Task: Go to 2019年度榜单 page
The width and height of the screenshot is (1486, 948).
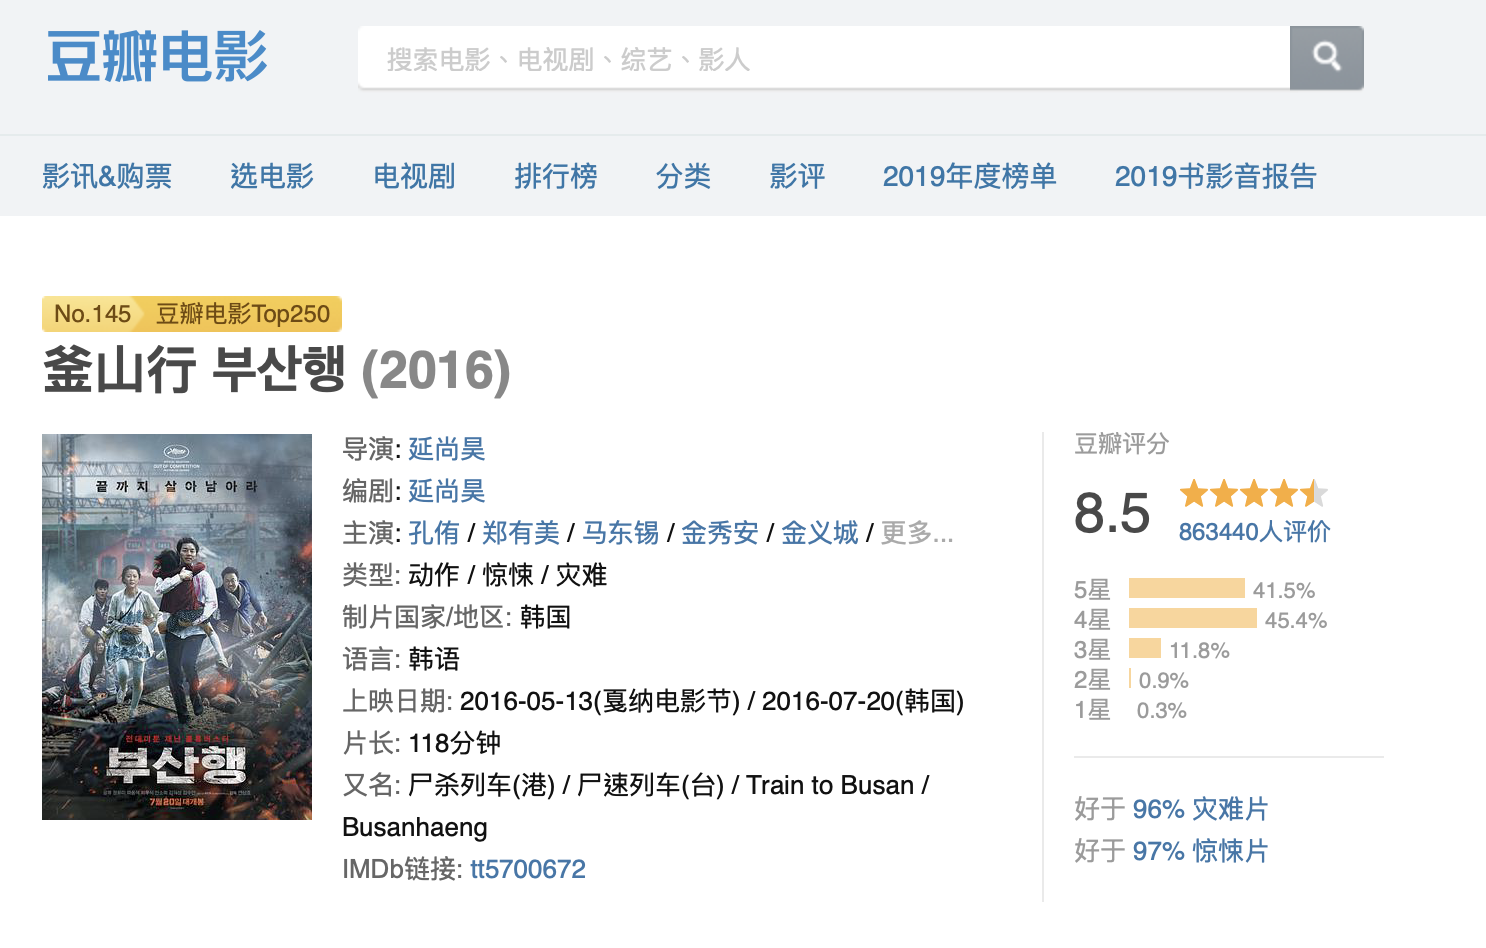Action: tap(969, 176)
